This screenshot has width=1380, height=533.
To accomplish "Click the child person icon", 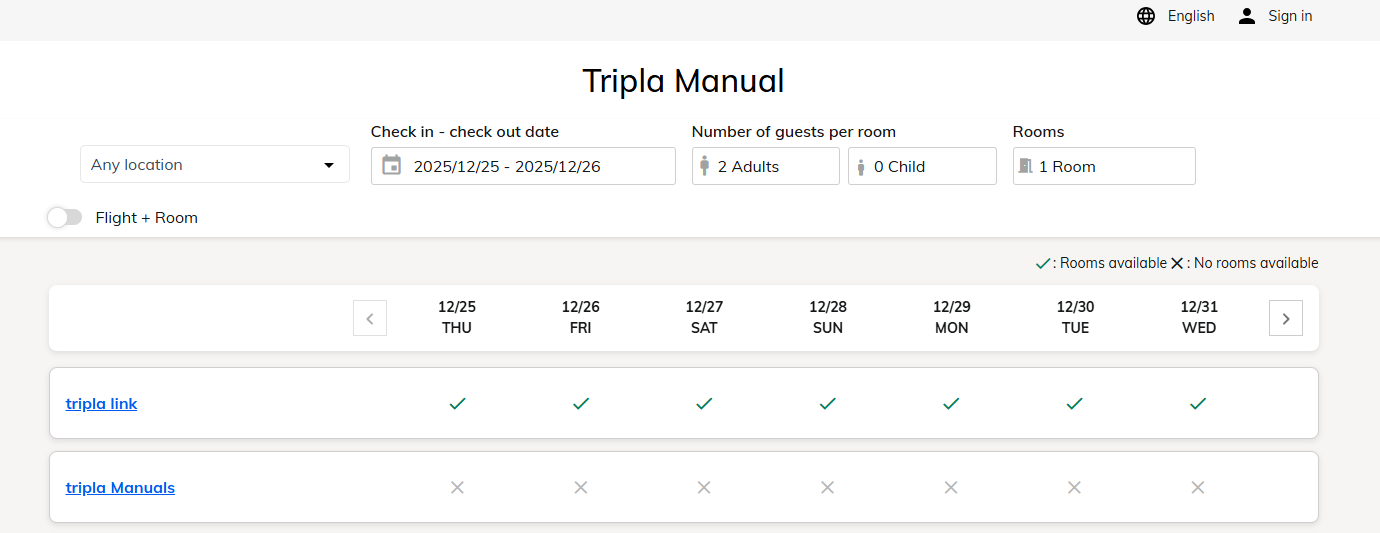I will click(861, 166).
